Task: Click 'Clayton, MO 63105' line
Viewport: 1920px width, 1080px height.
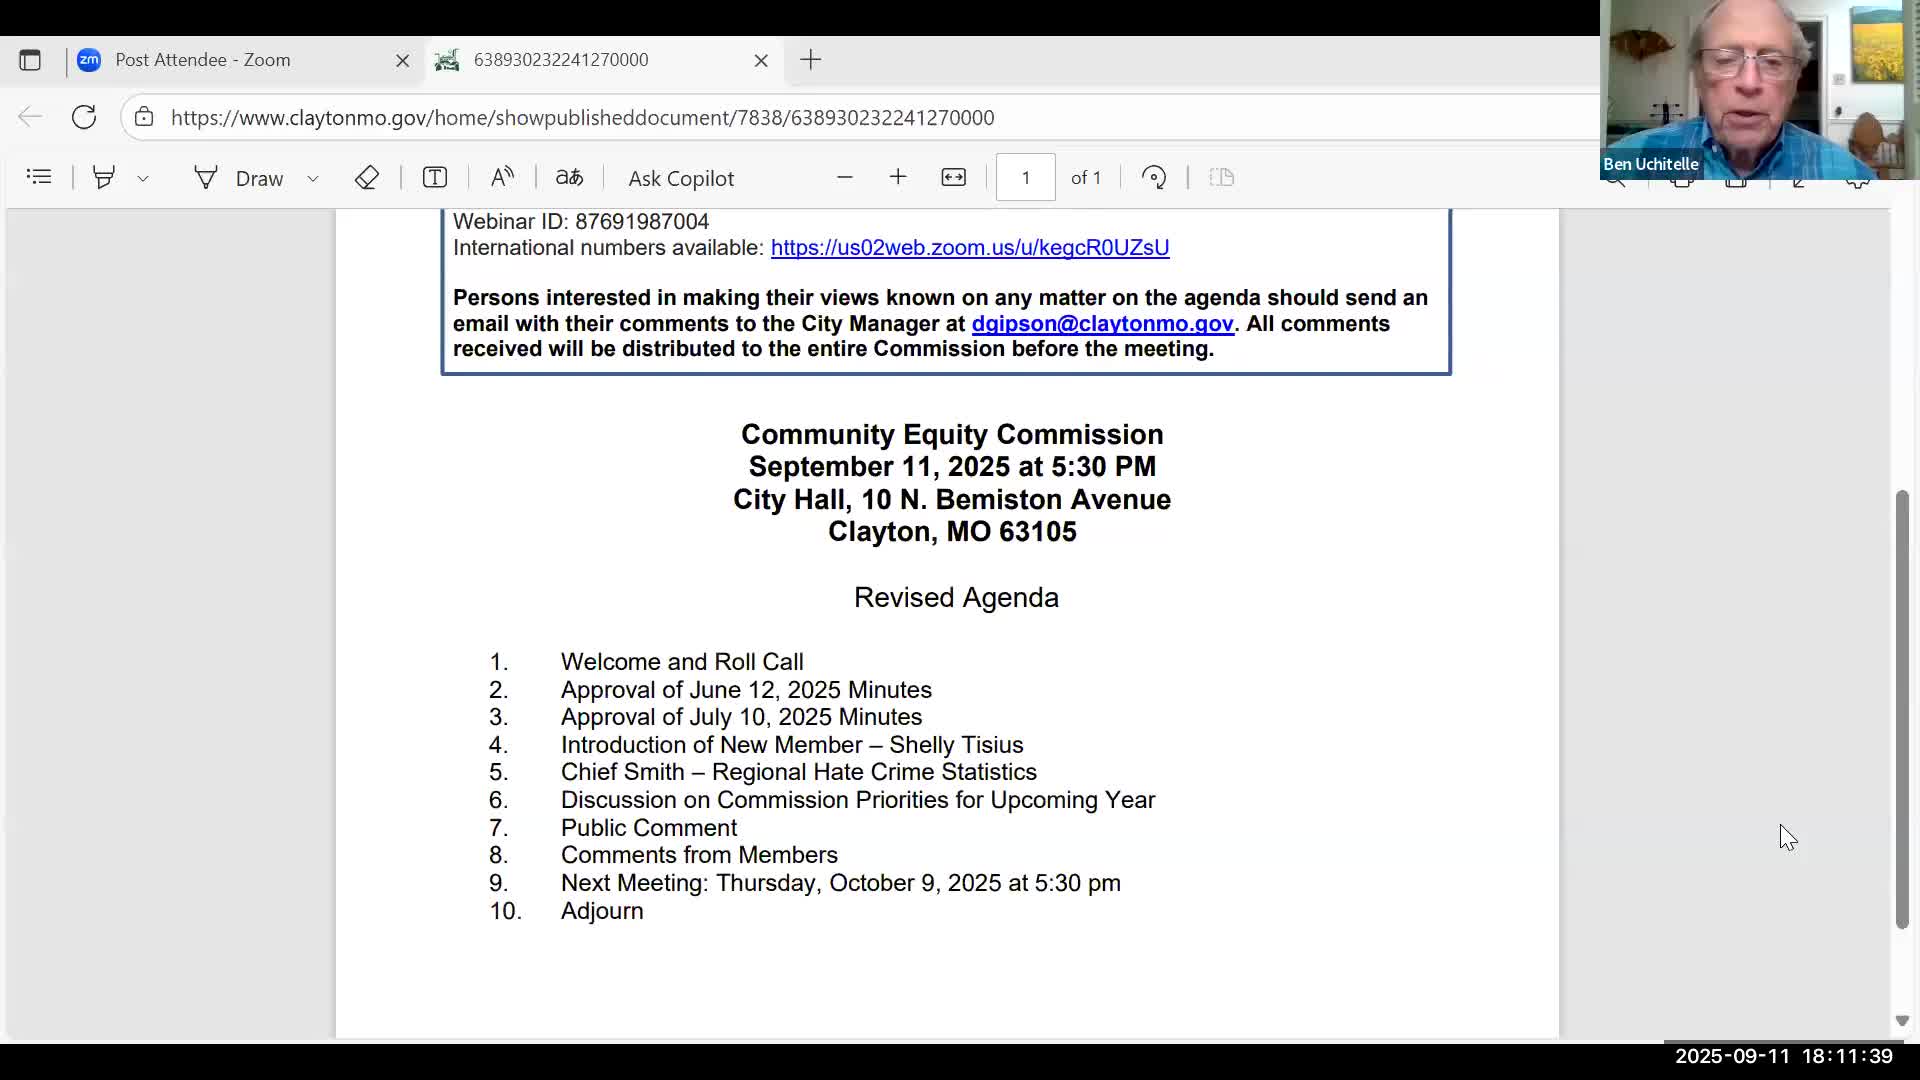Action: (952, 531)
